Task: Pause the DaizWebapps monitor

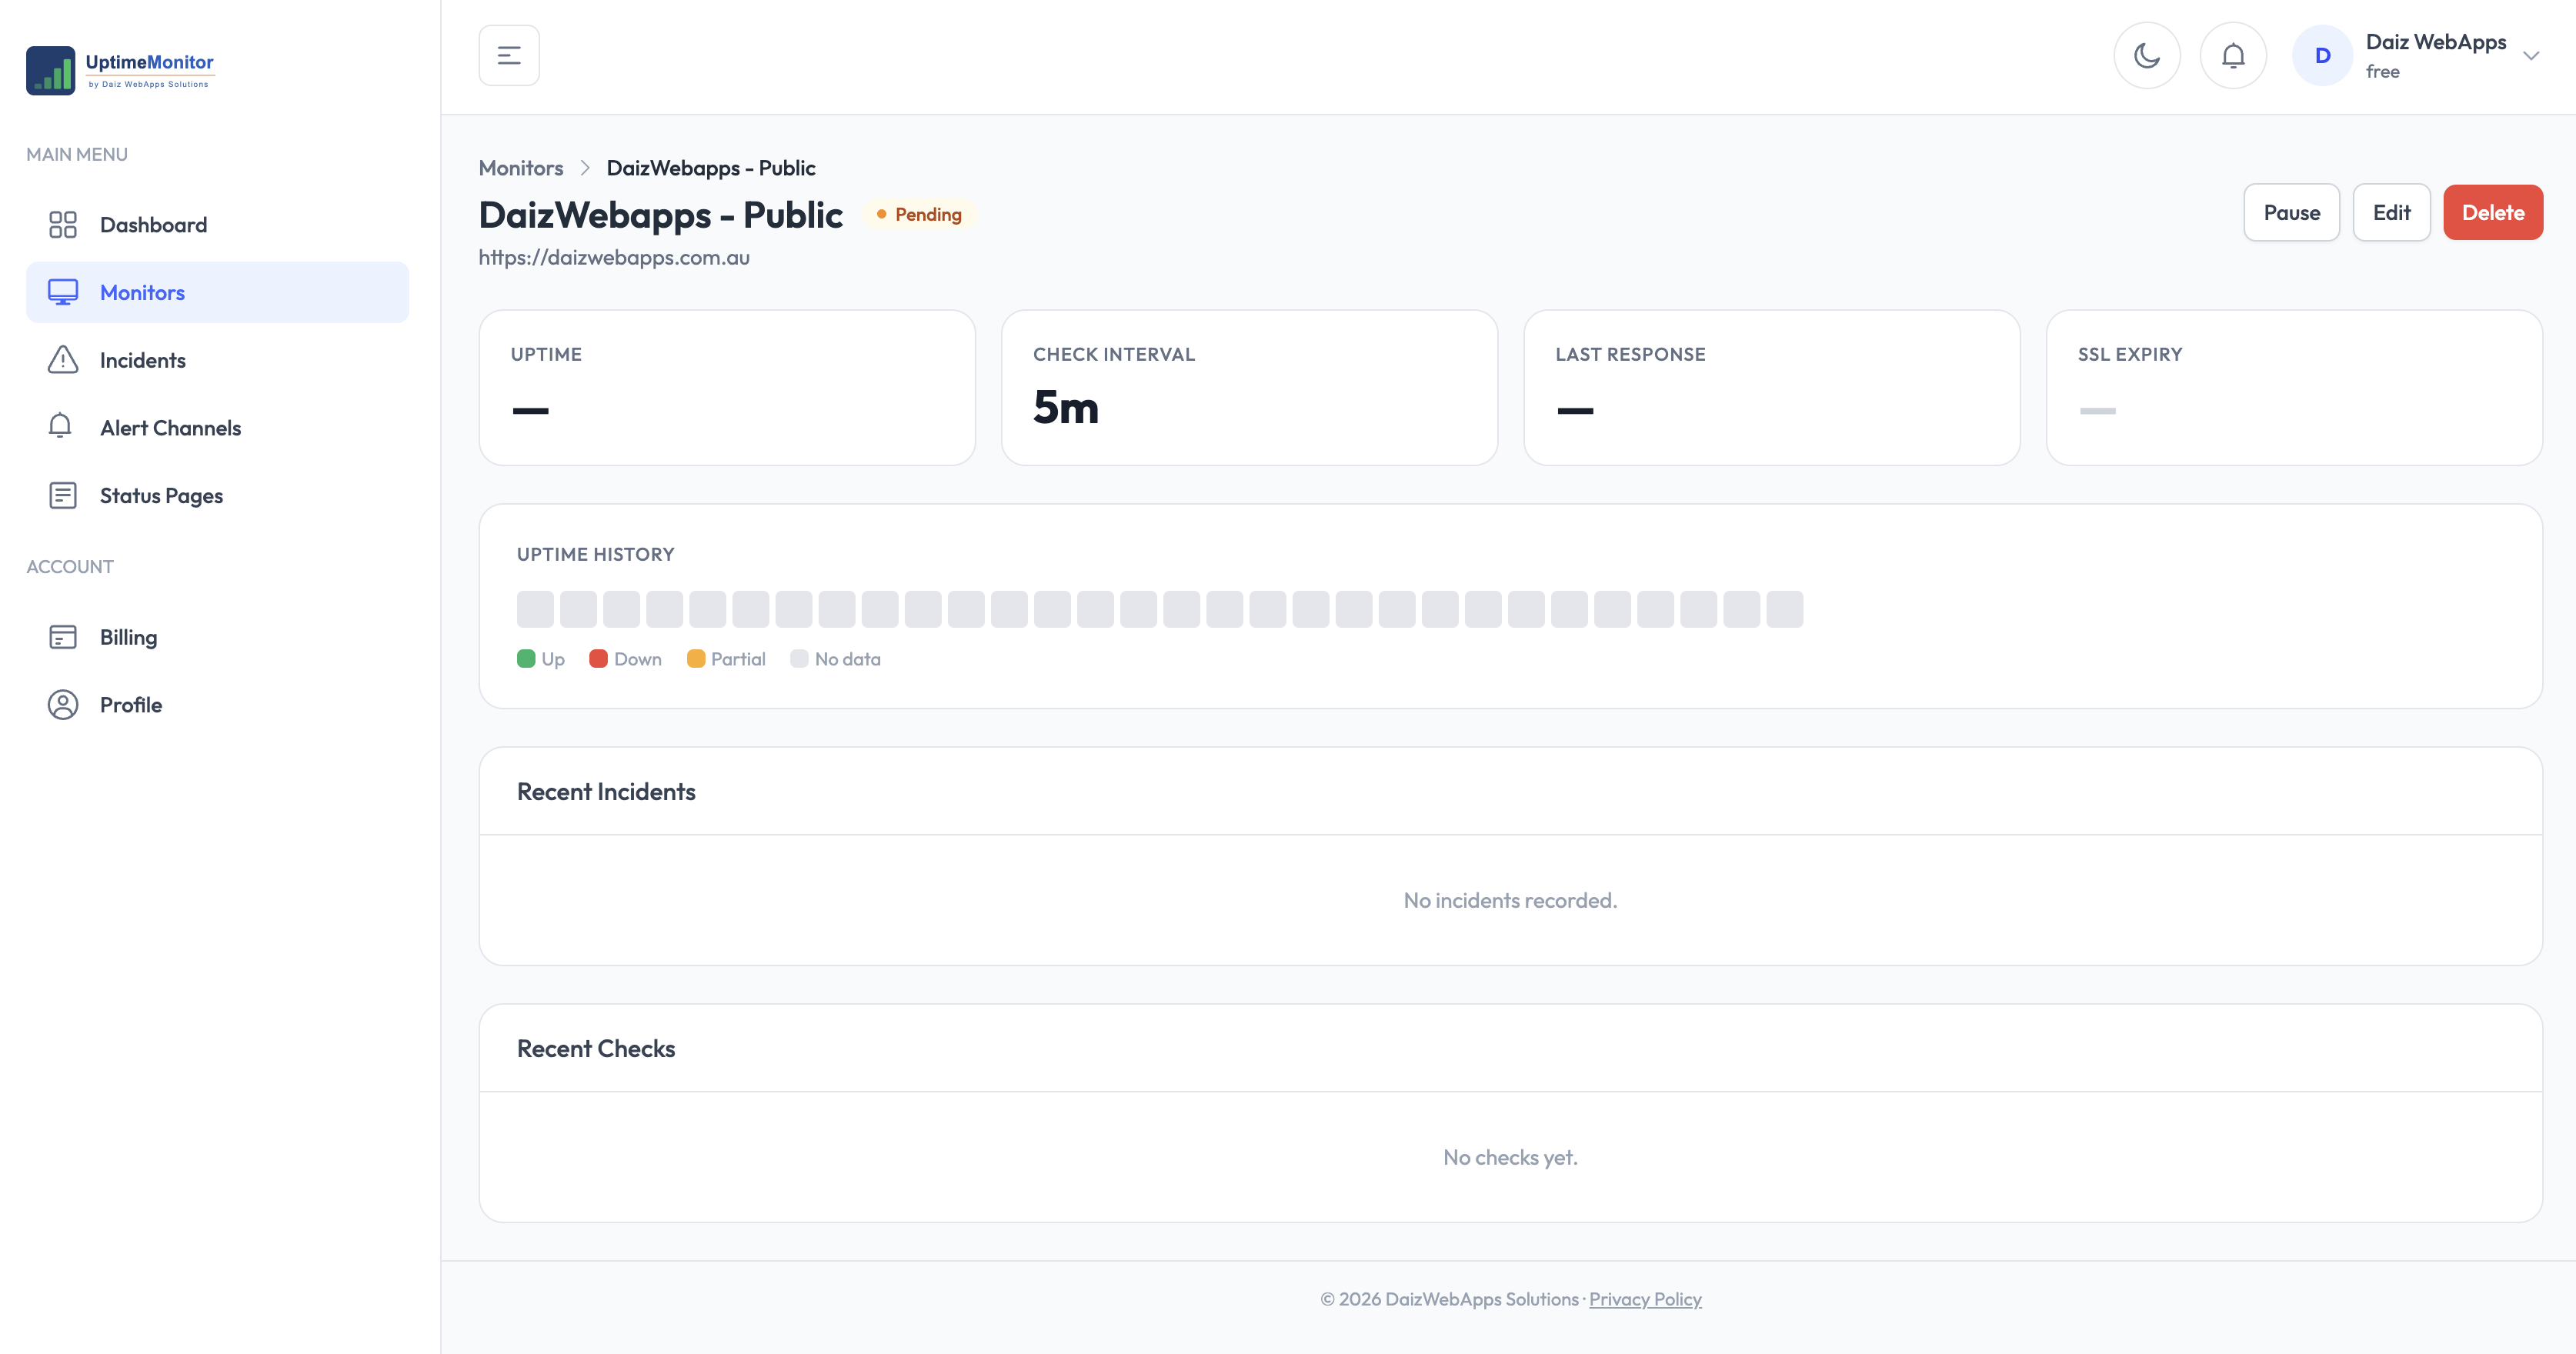Action: pyautogui.click(x=2291, y=212)
